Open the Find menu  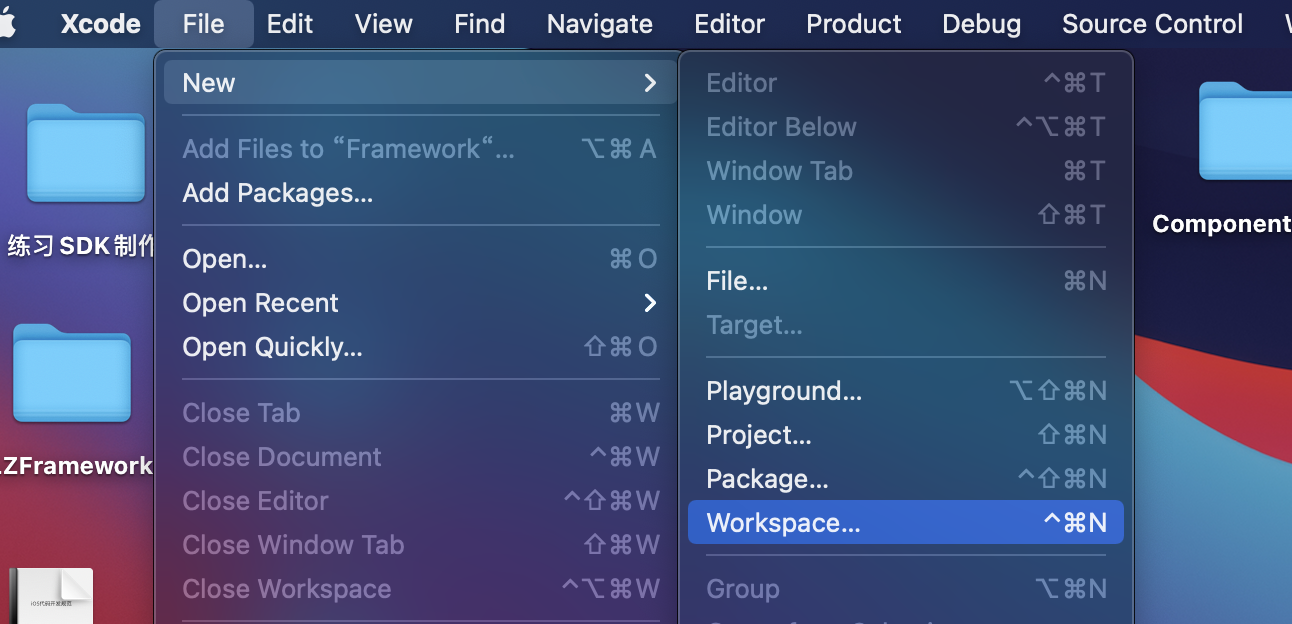(x=480, y=23)
